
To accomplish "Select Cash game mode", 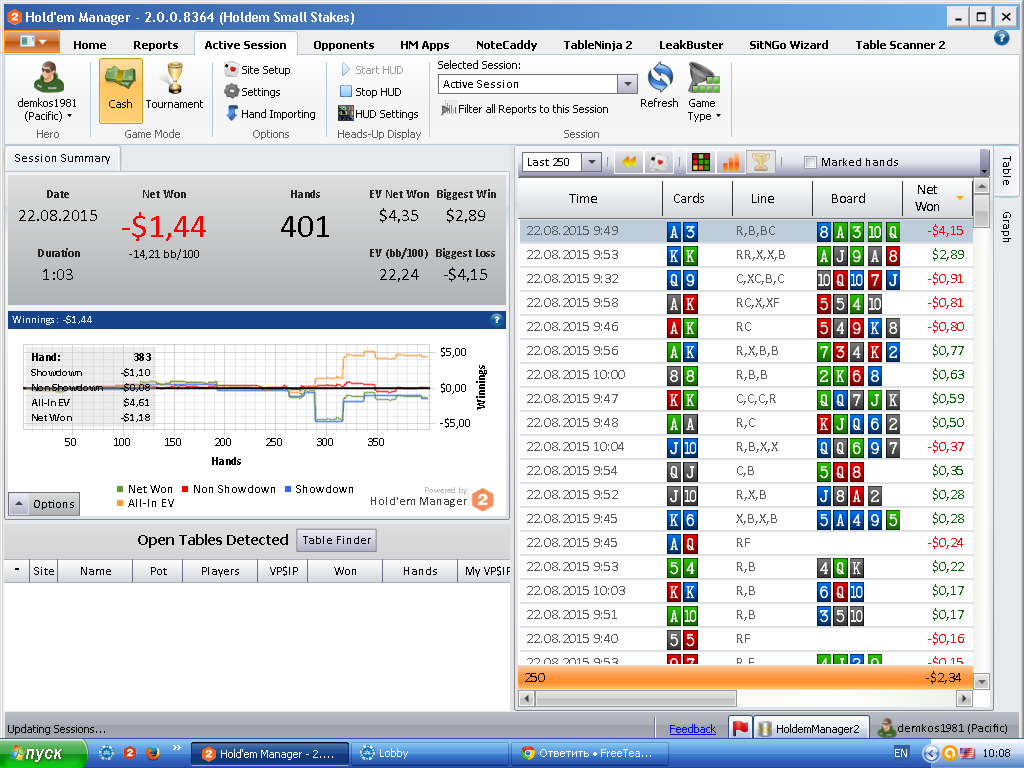I will pos(121,91).
